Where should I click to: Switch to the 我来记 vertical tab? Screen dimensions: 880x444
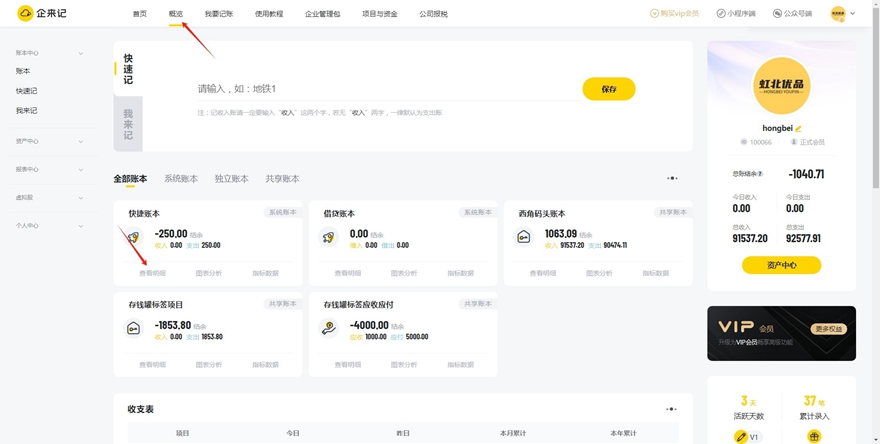point(128,124)
